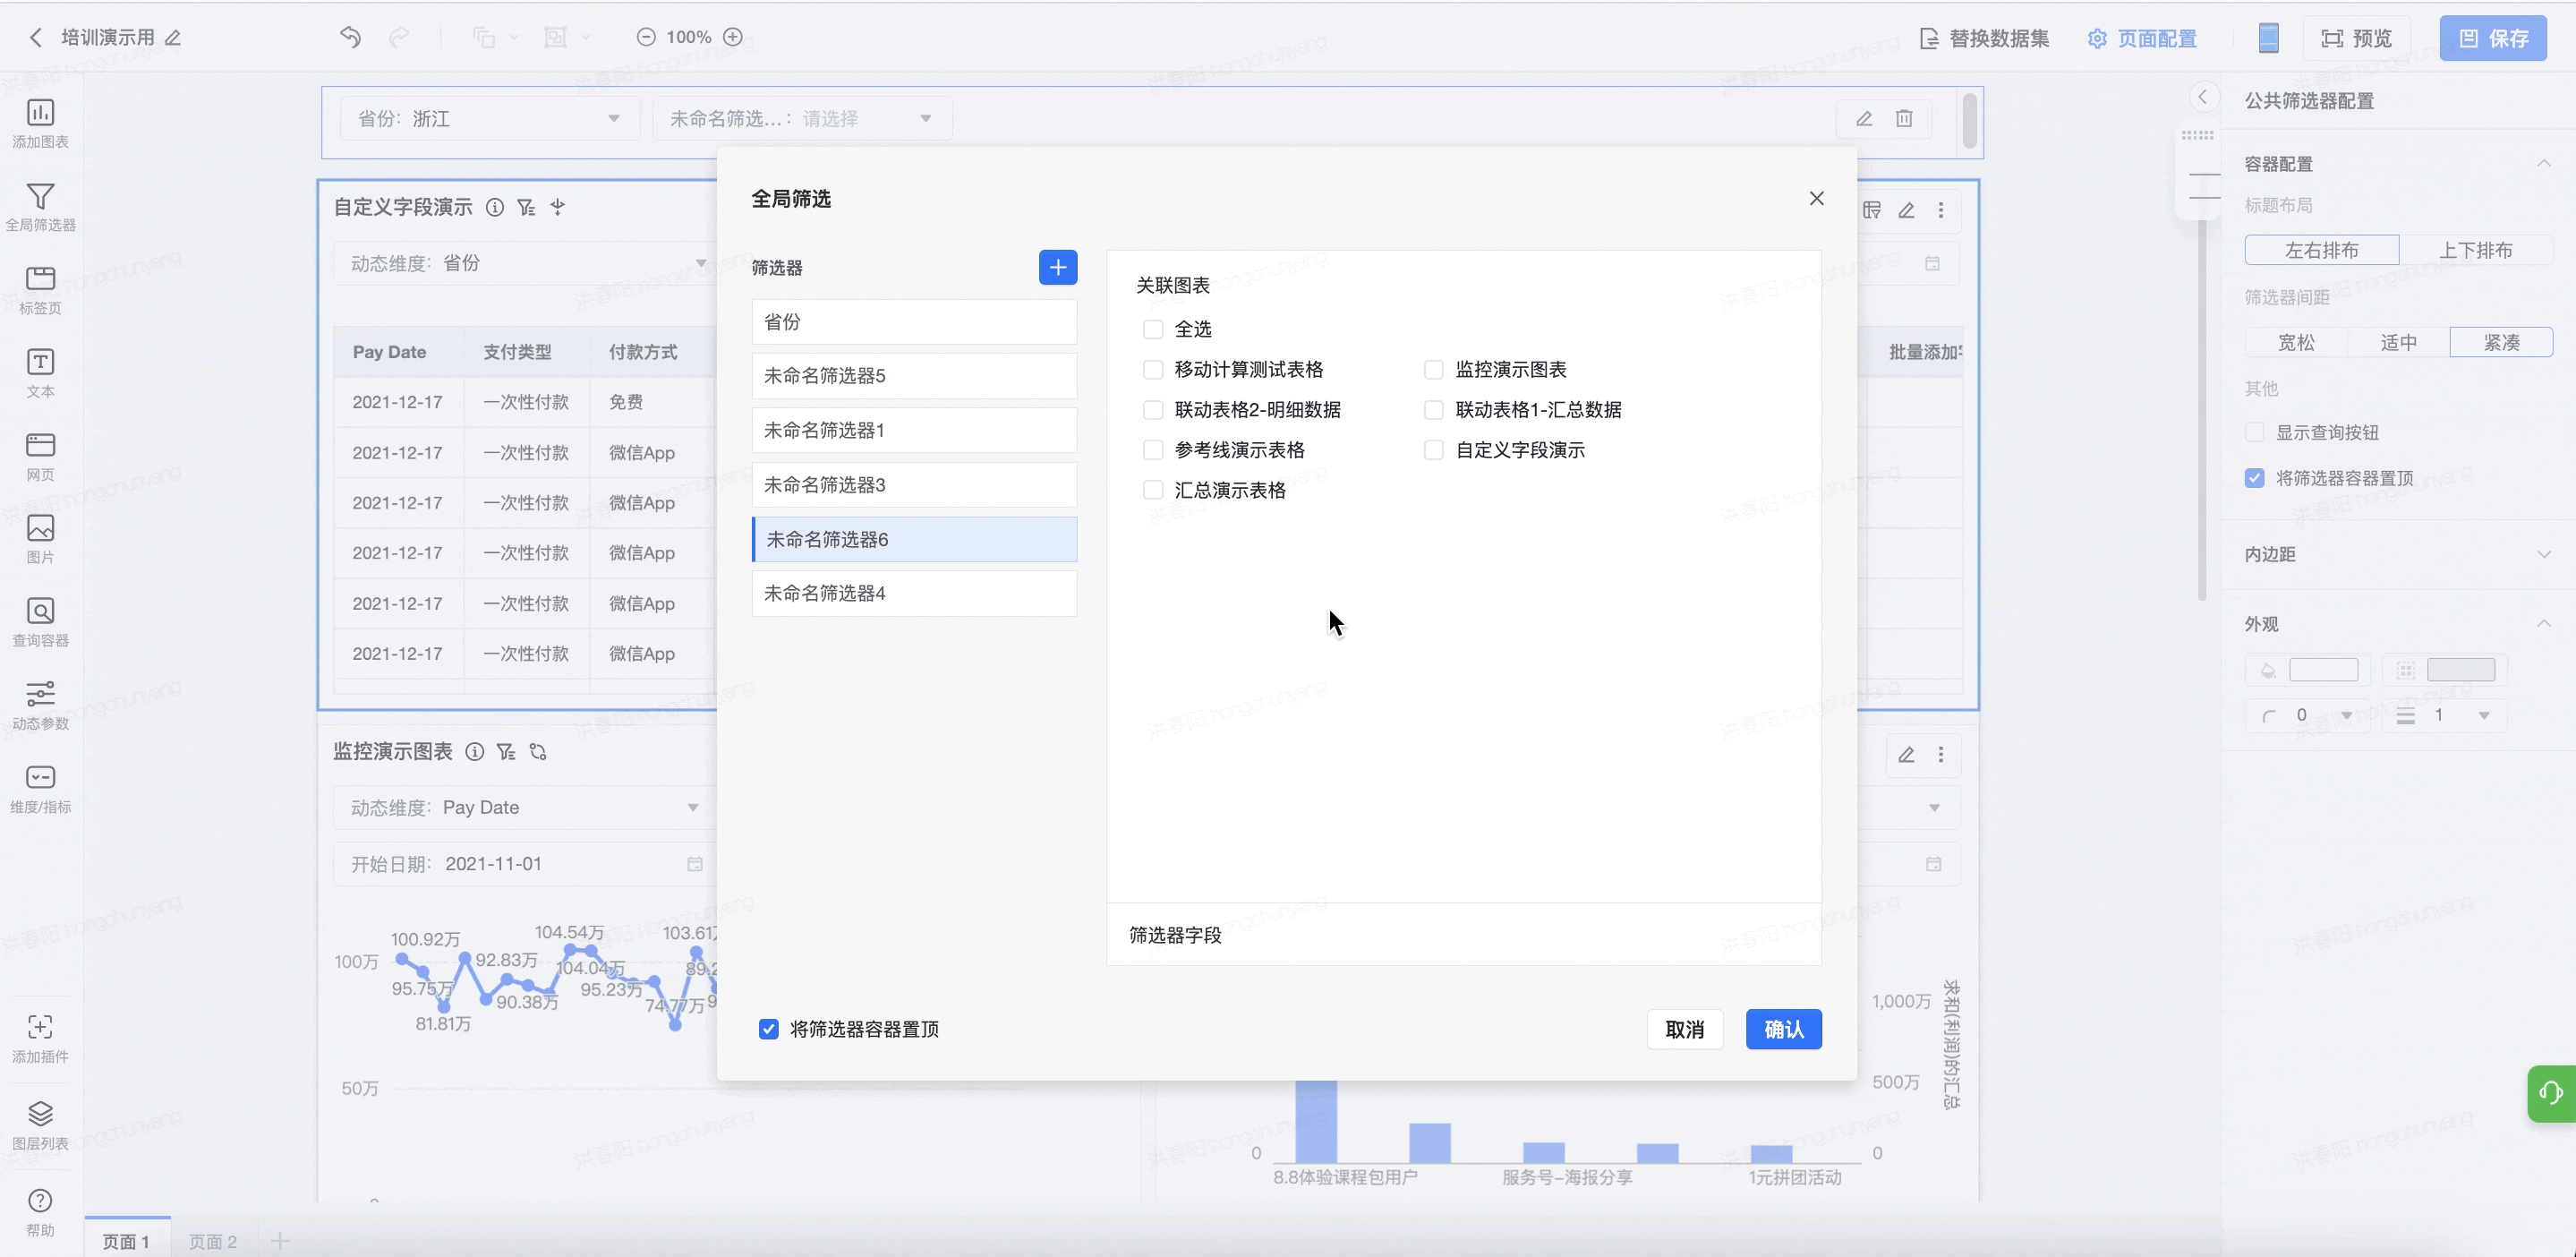Open 添加插件 in the sidebar
Image resolution: width=2576 pixels, height=1257 pixels.
(40, 1039)
